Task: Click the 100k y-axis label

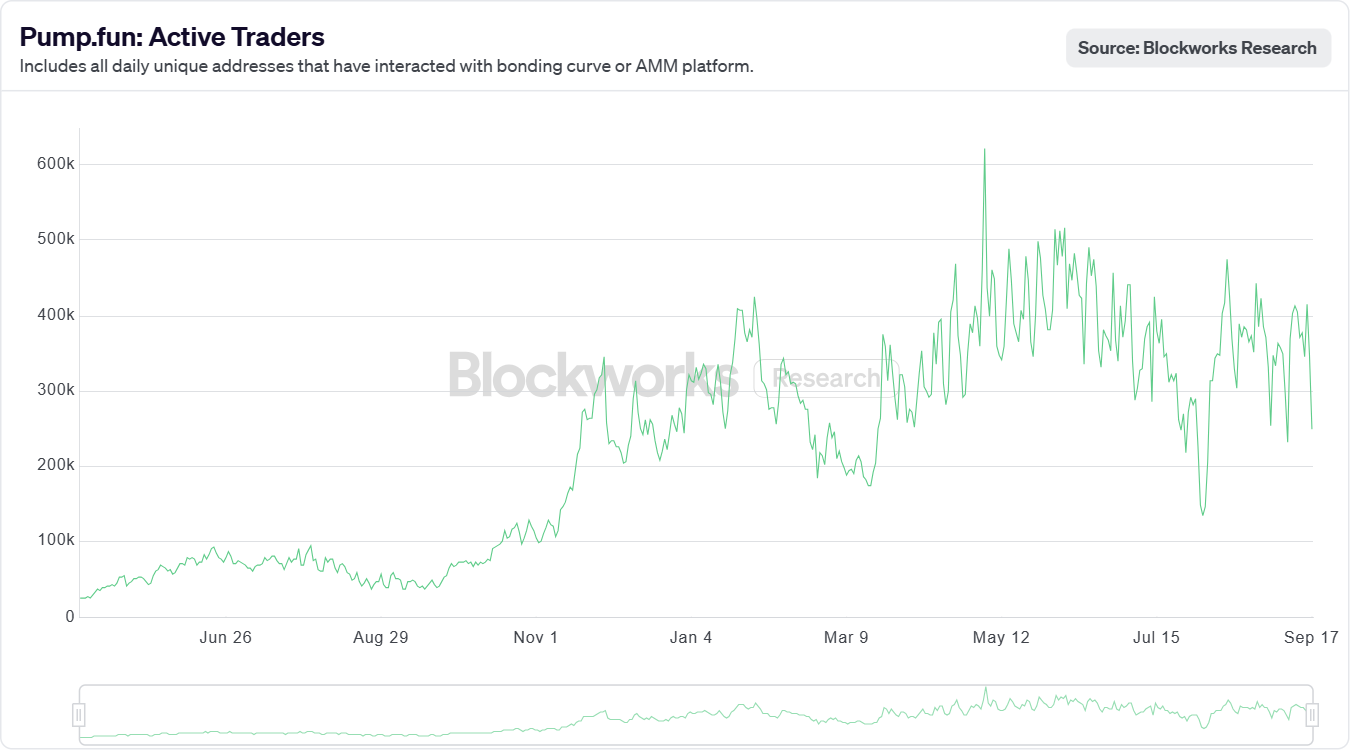Action: [56, 541]
